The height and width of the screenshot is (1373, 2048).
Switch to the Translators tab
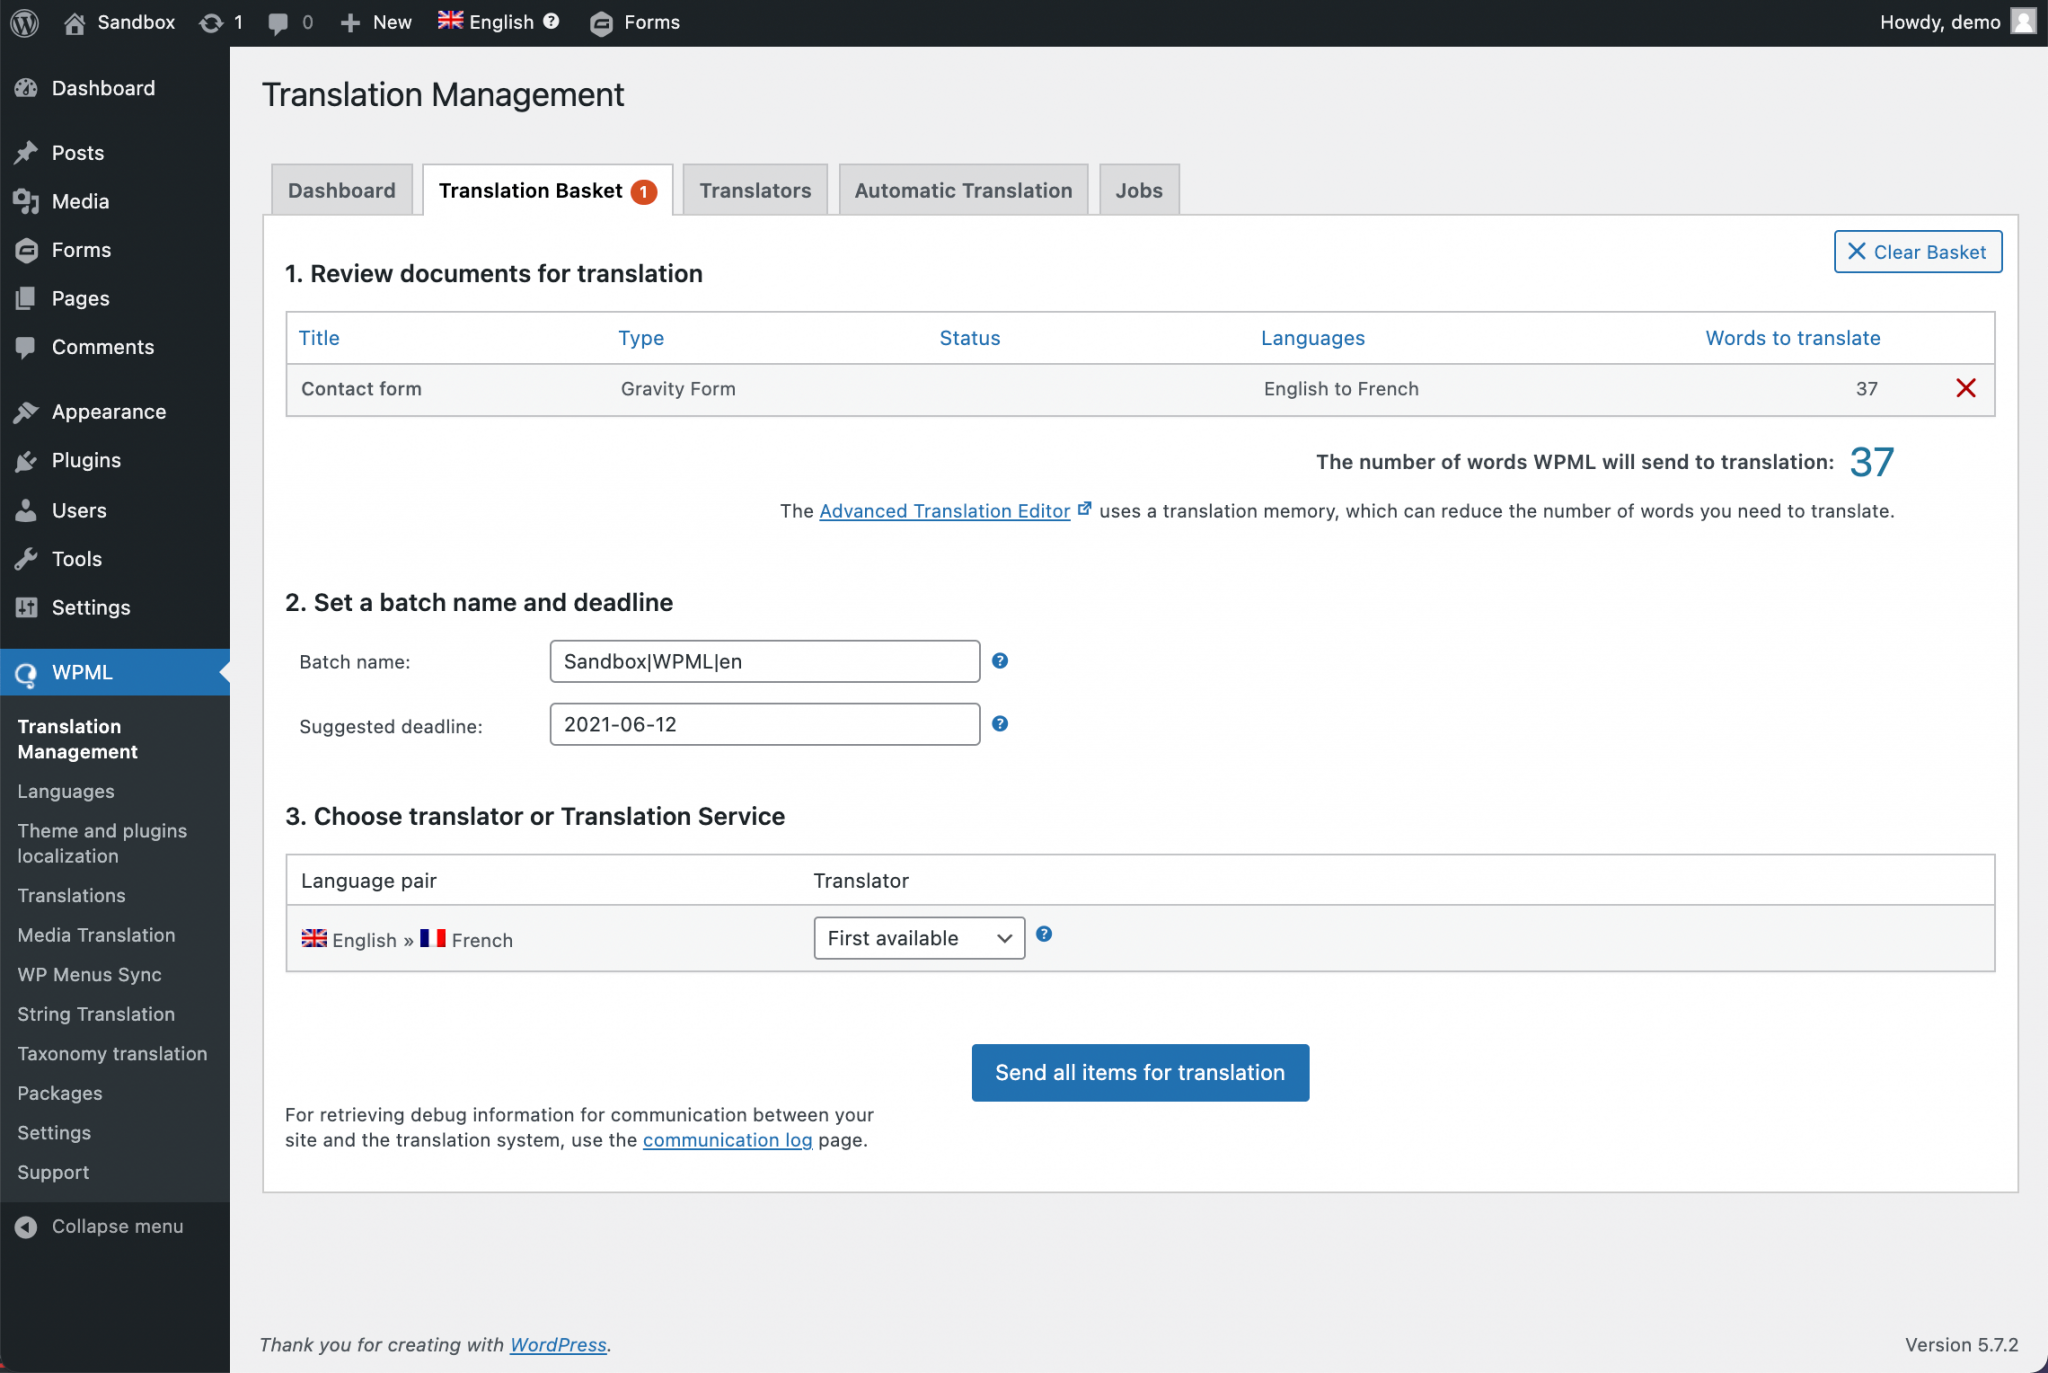[755, 189]
